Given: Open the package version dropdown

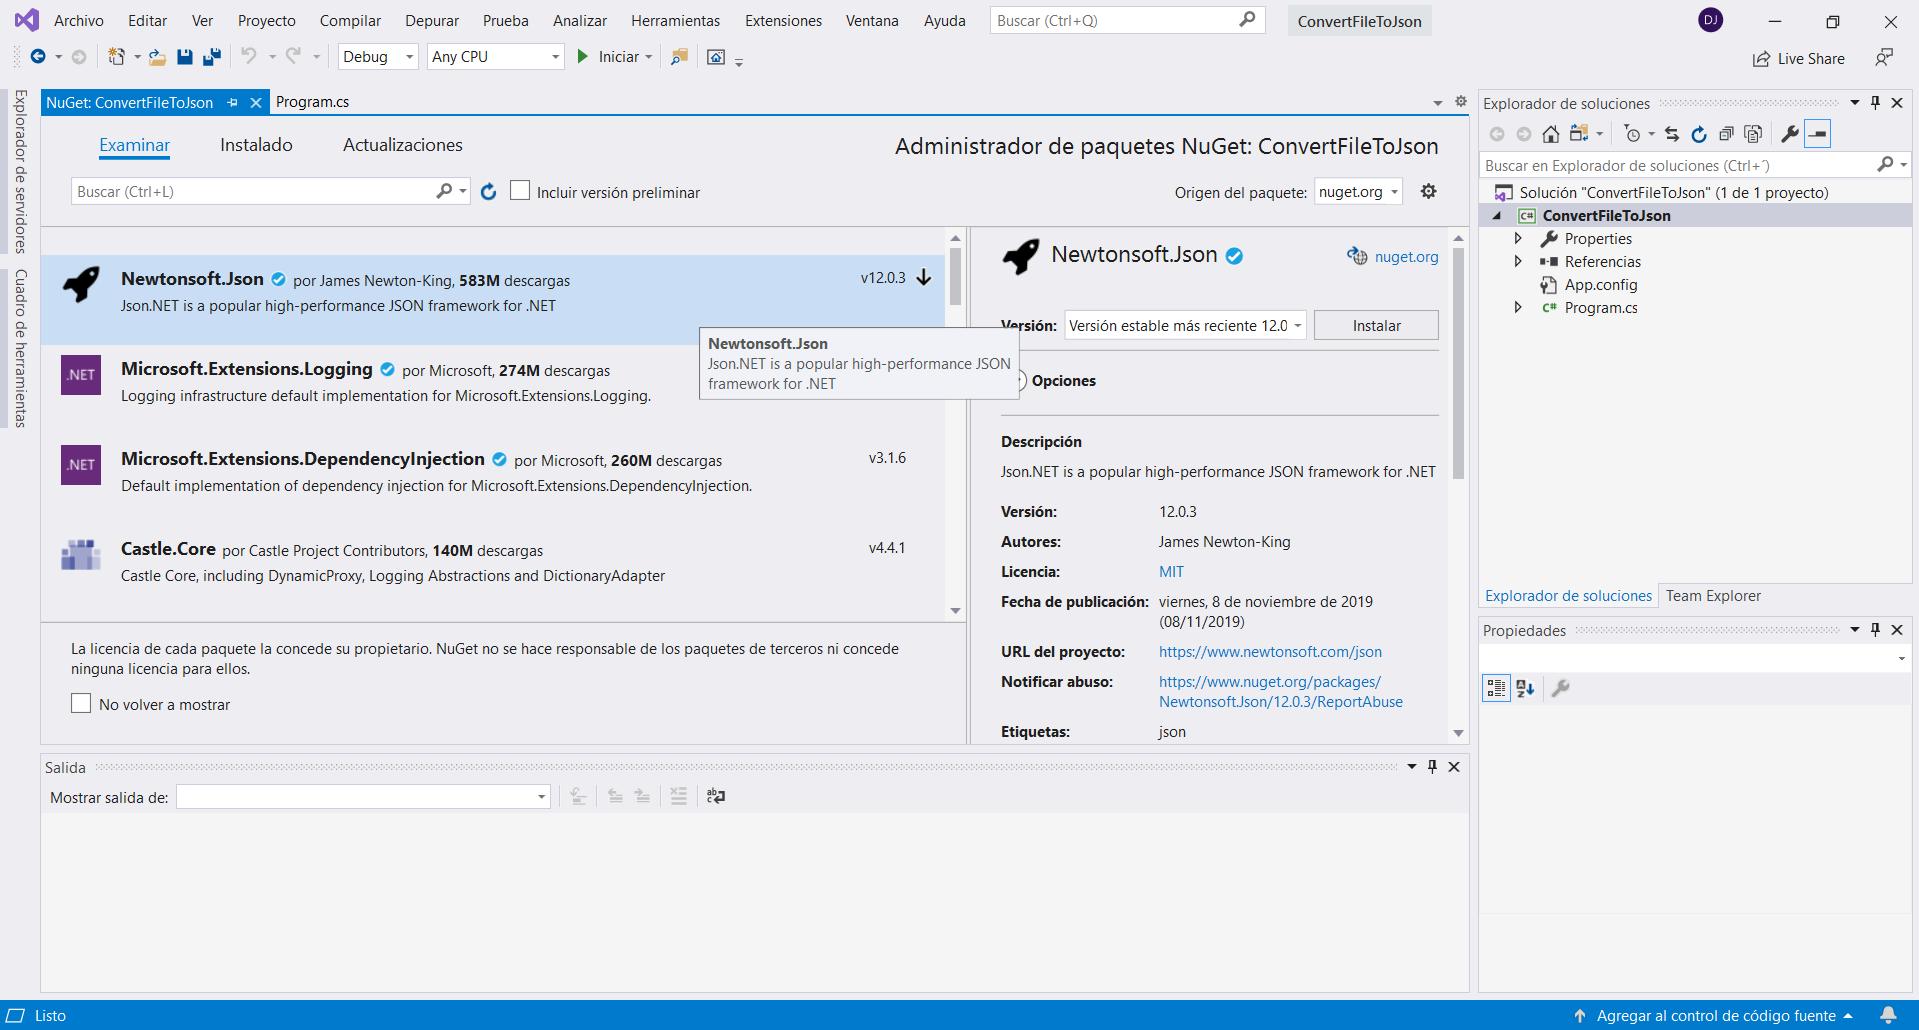Looking at the screenshot, I should [x=1185, y=326].
